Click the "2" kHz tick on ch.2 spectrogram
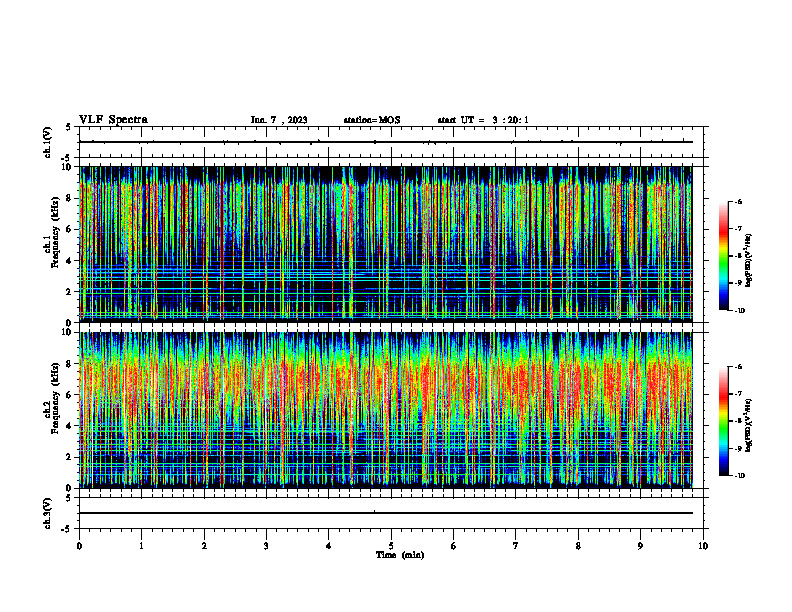The image size is (792, 612). point(69,457)
